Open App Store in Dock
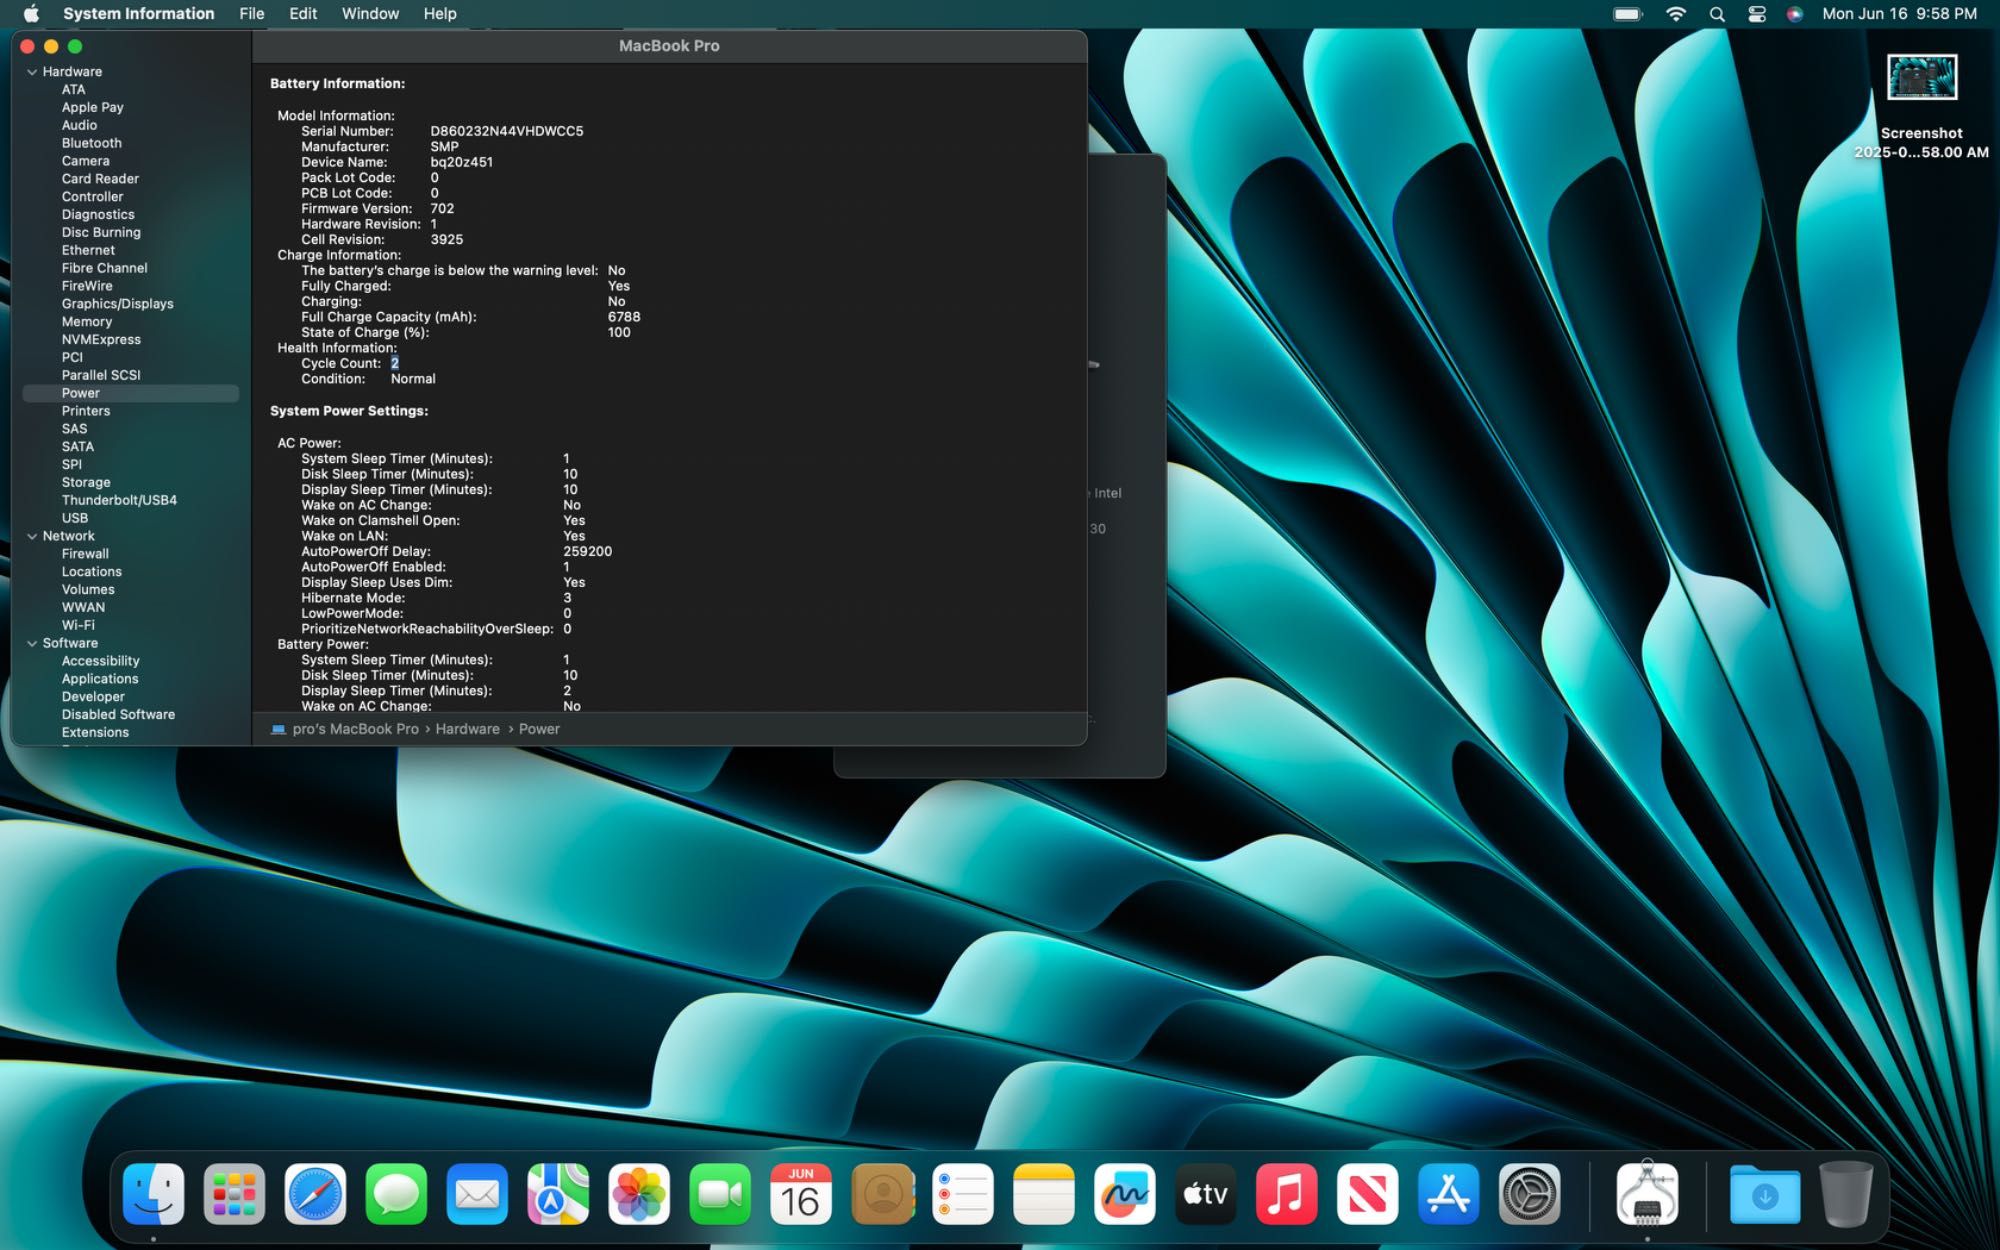This screenshot has width=2000, height=1250. point(1449,1194)
